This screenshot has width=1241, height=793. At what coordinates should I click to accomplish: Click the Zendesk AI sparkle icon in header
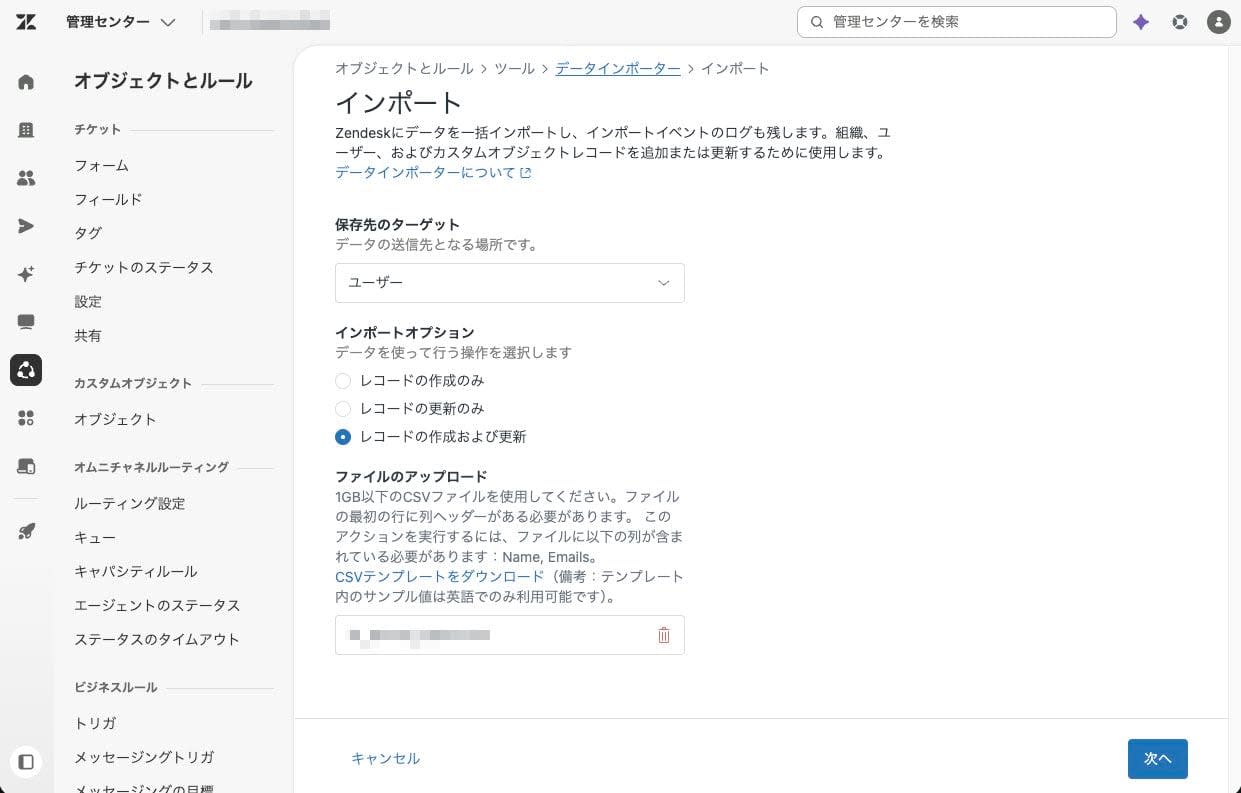(1141, 22)
